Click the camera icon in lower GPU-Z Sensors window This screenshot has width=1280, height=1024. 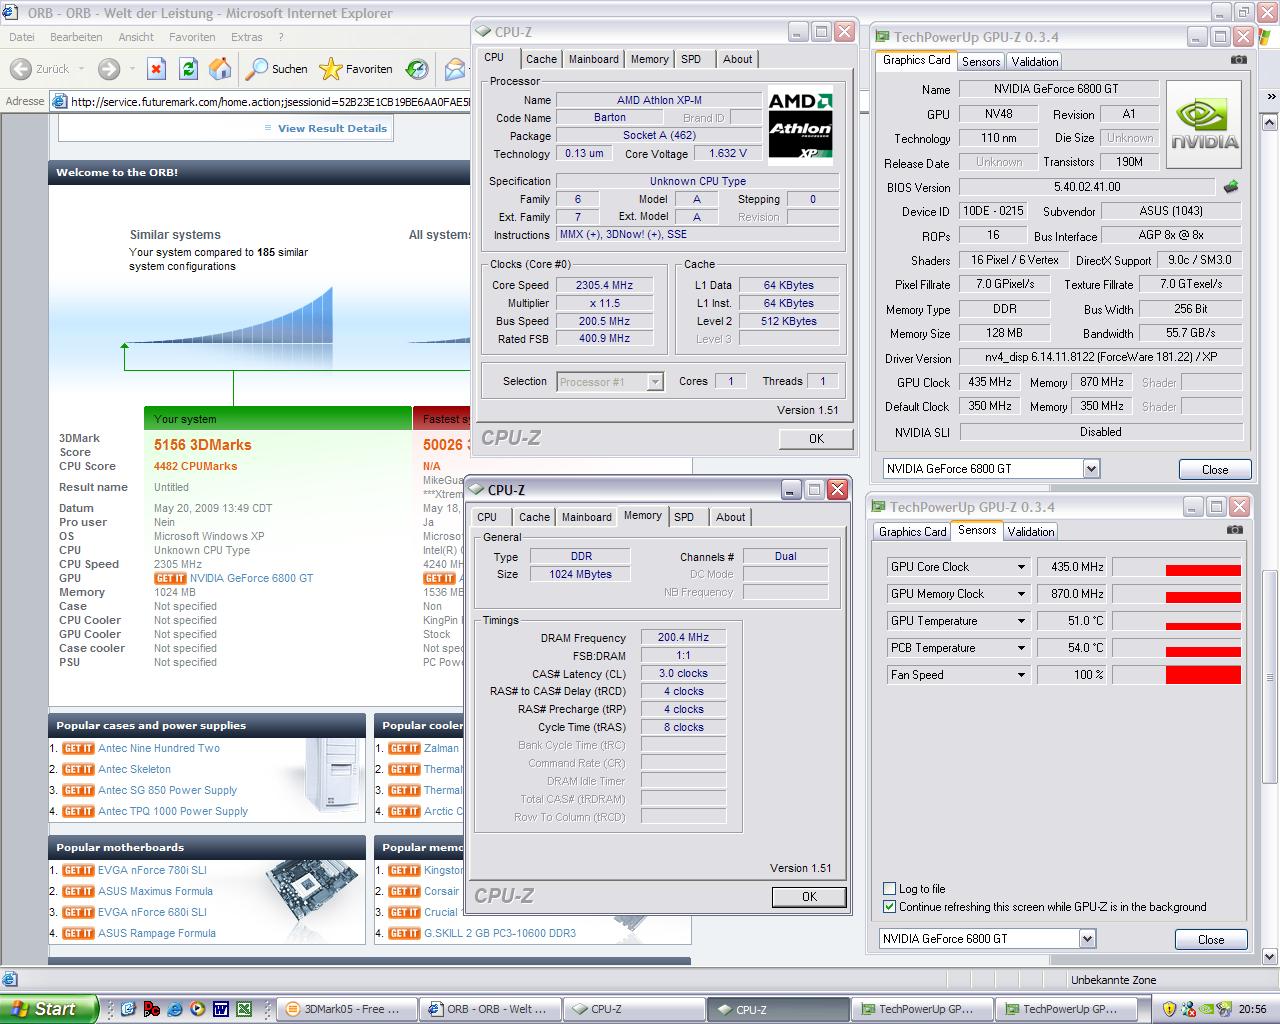[1235, 530]
